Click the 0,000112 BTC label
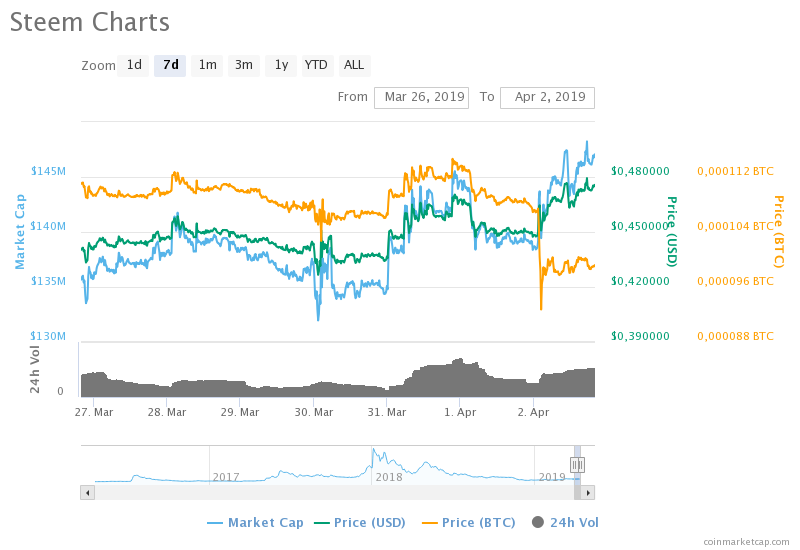The height and width of the screenshot is (550, 800). 735,171
